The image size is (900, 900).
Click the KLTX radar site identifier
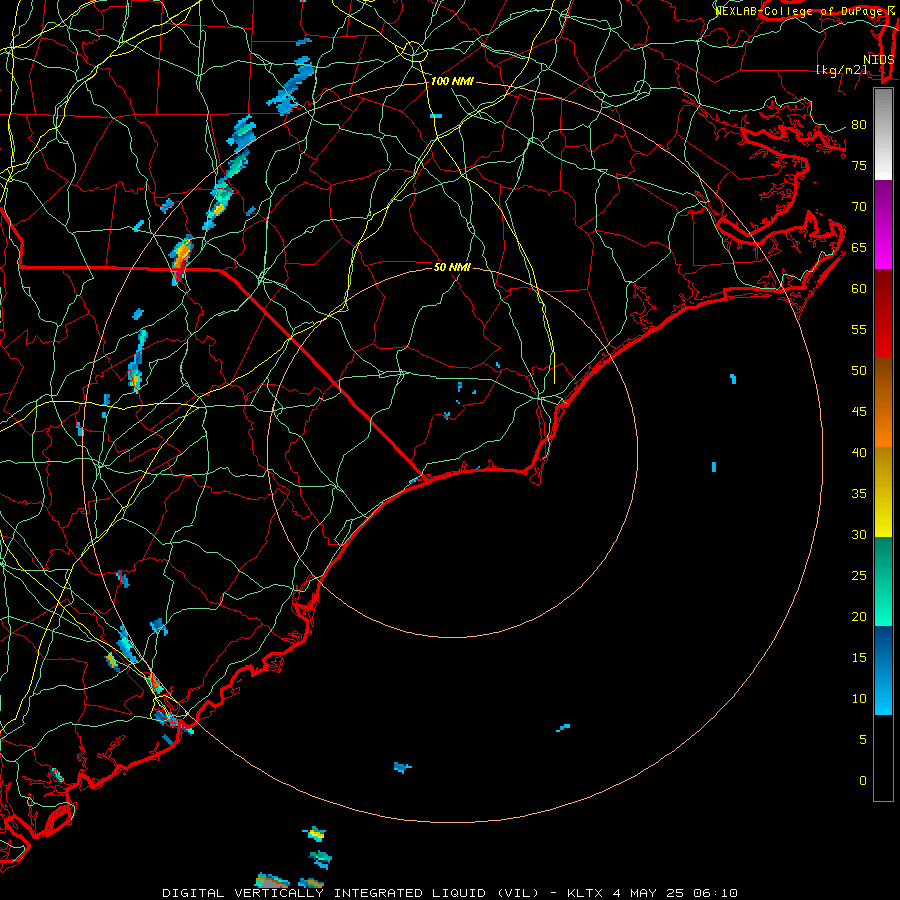(585, 893)
